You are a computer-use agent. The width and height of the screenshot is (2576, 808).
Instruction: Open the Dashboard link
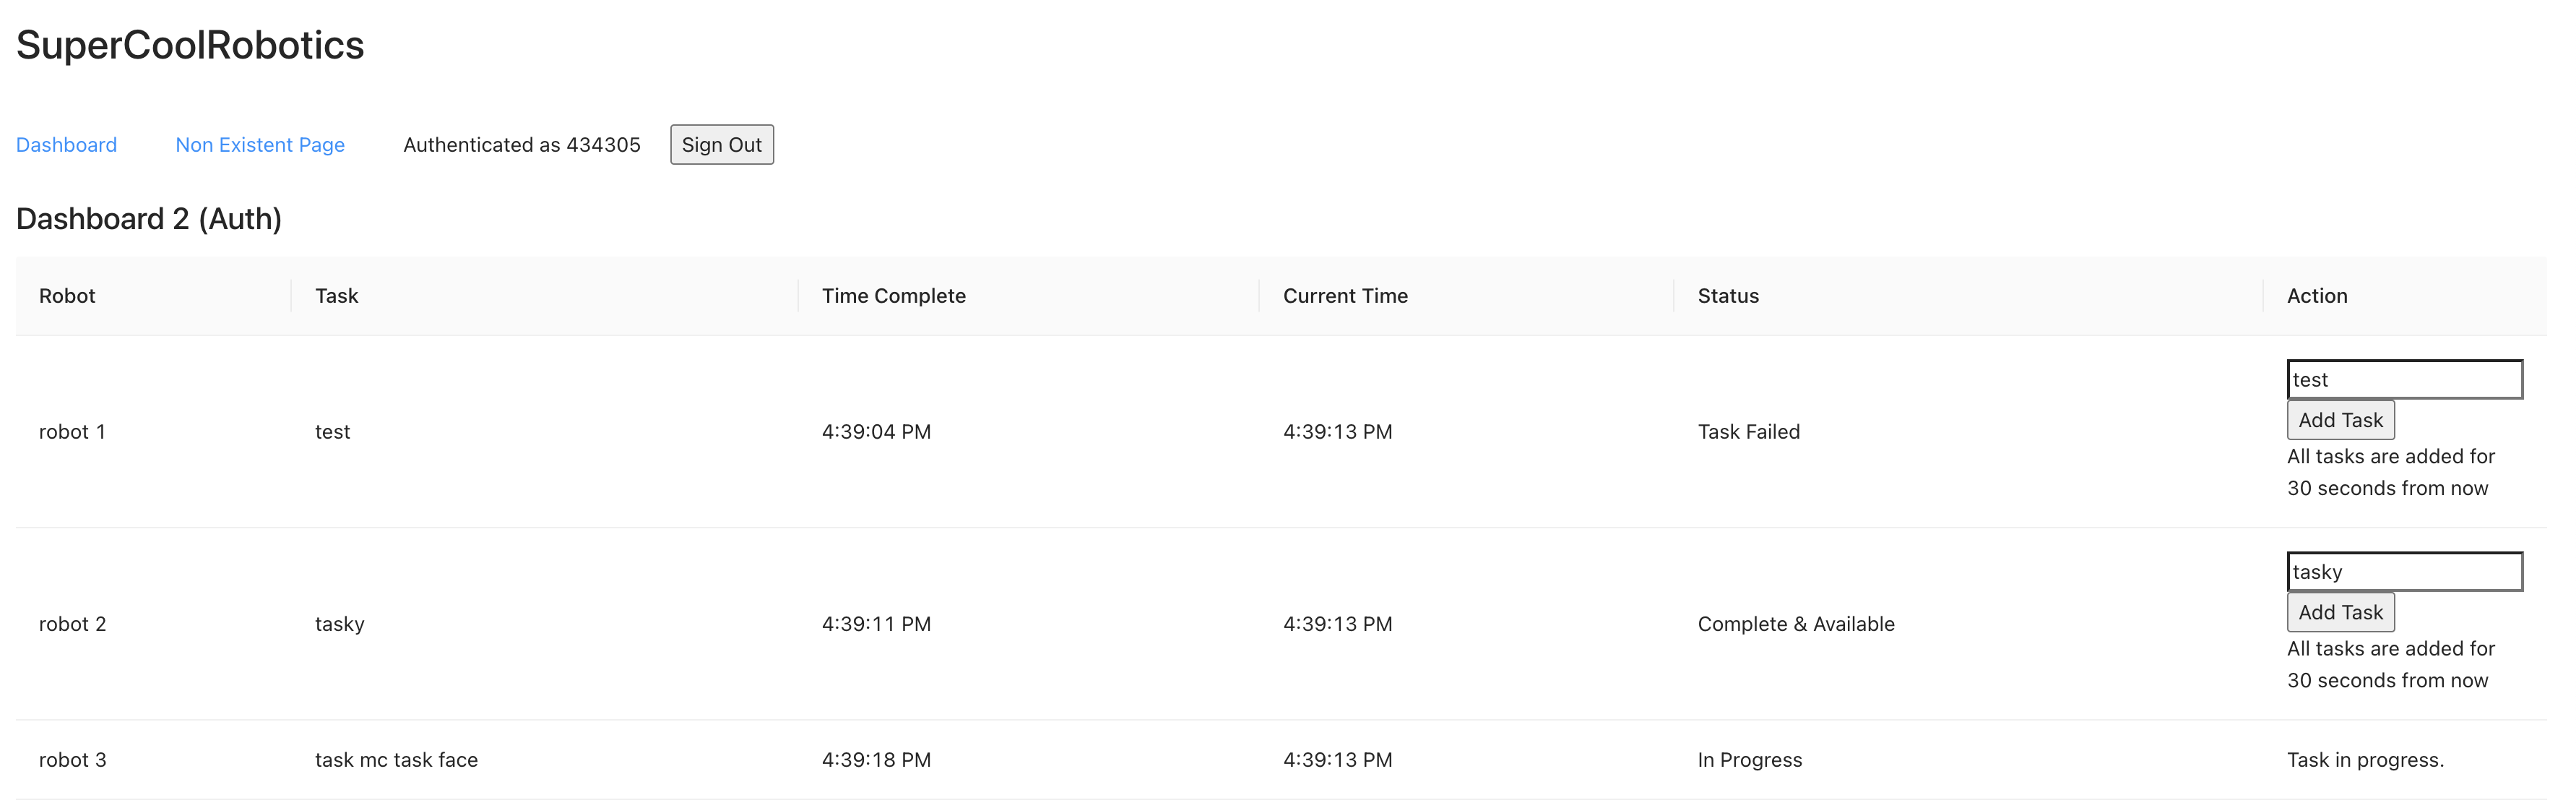pos(66,145)
